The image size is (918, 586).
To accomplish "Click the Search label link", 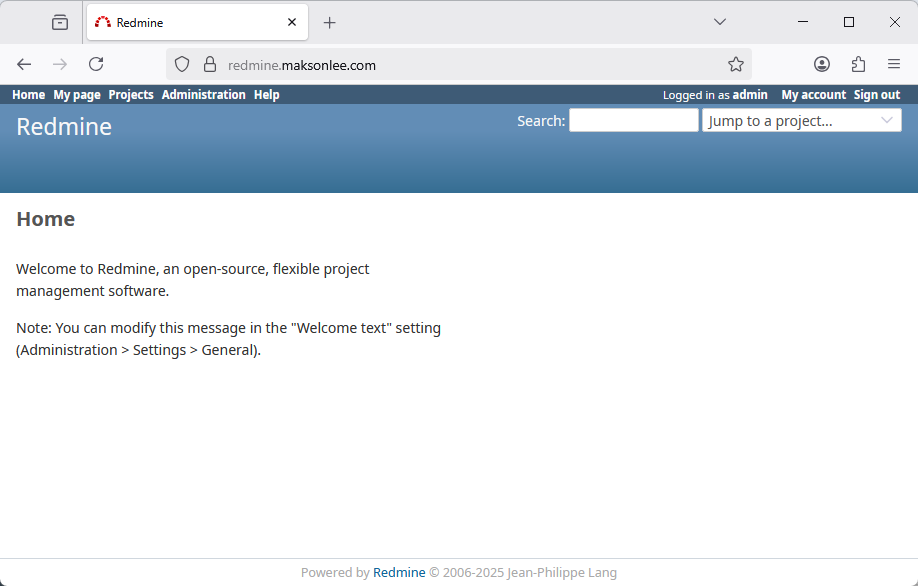I will click(x=540, y=121).
